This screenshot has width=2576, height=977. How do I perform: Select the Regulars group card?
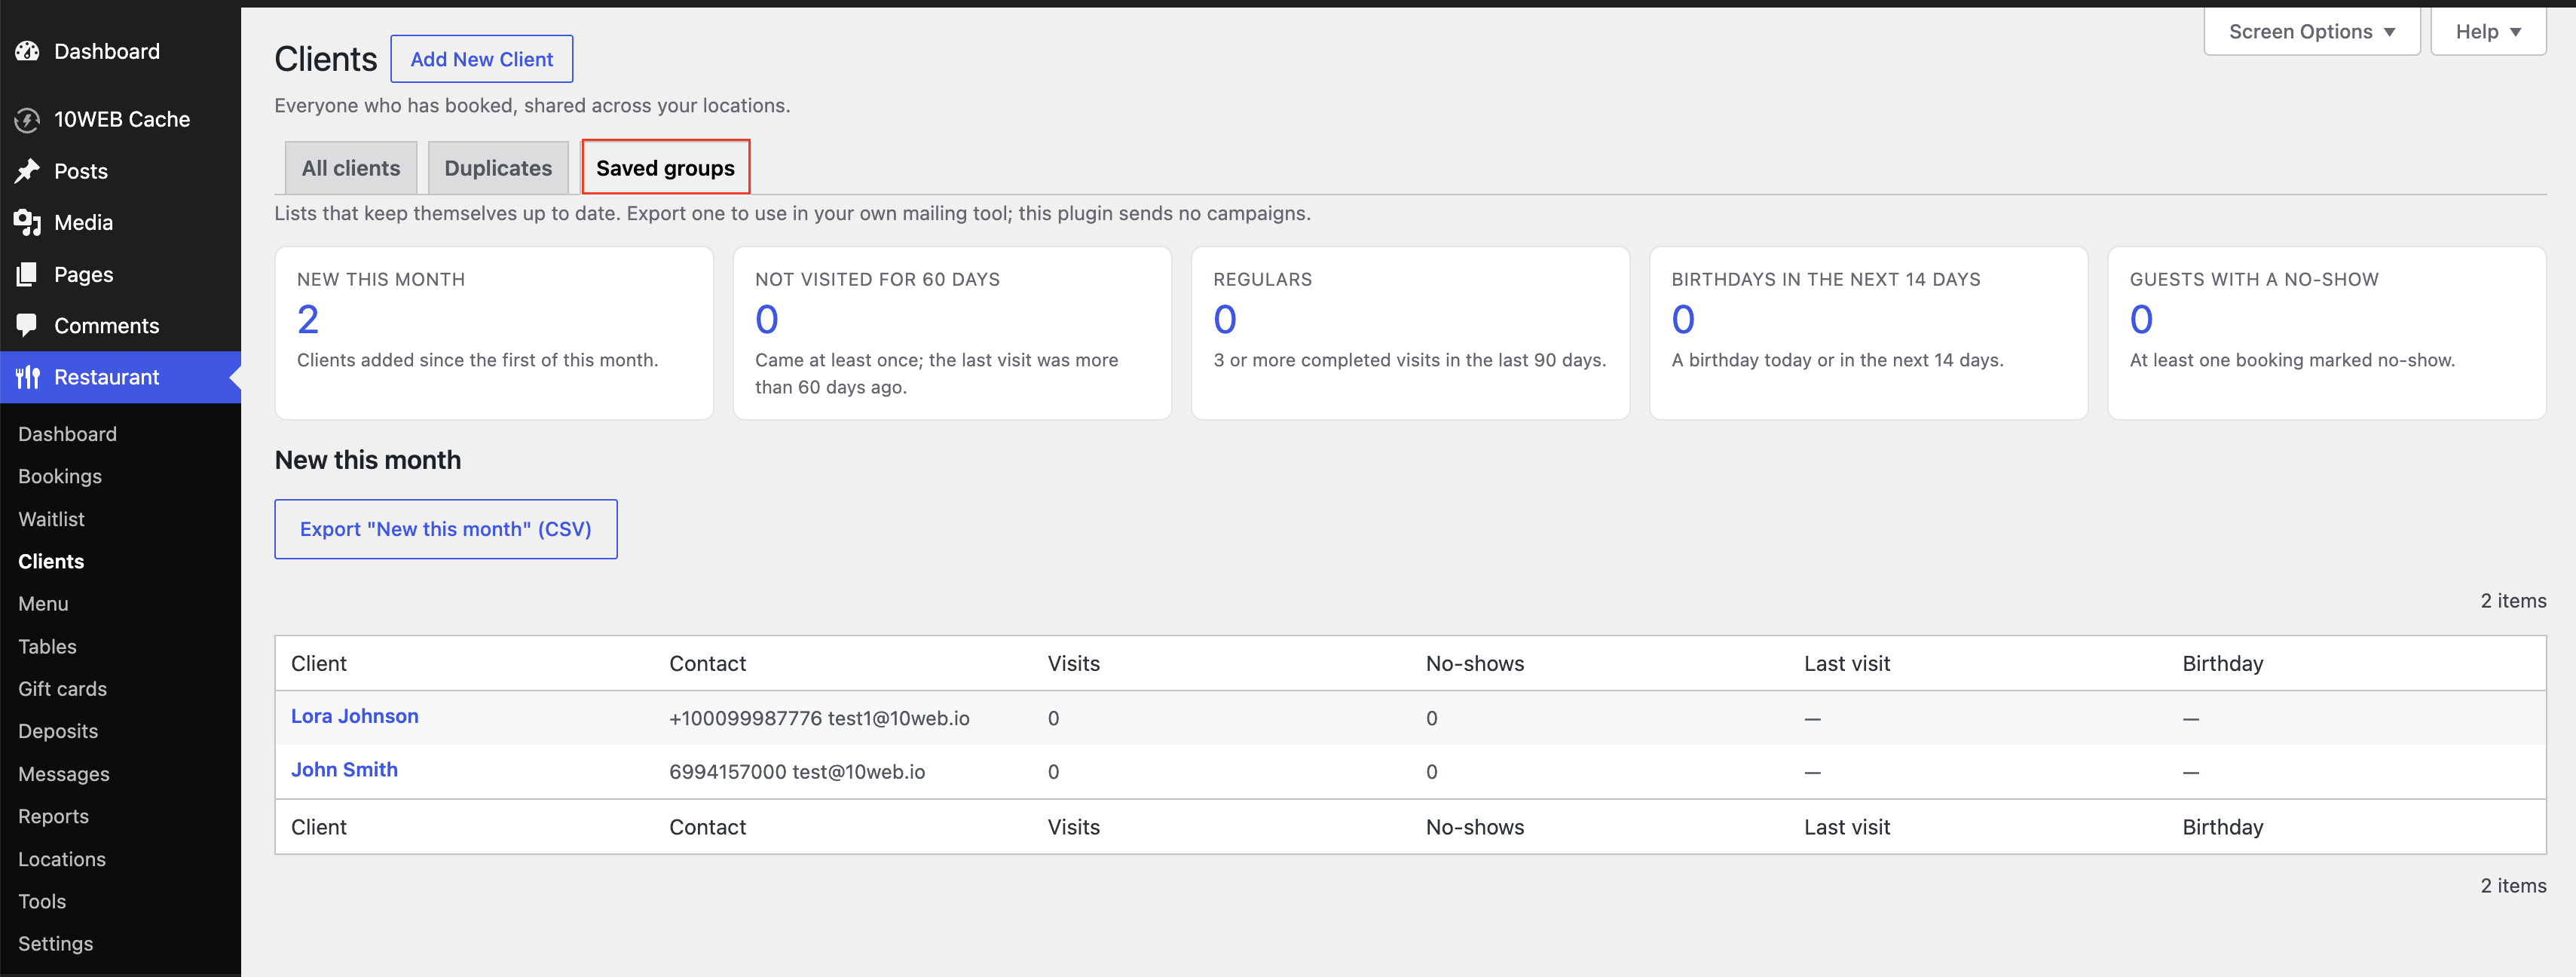pos(1410,333)
